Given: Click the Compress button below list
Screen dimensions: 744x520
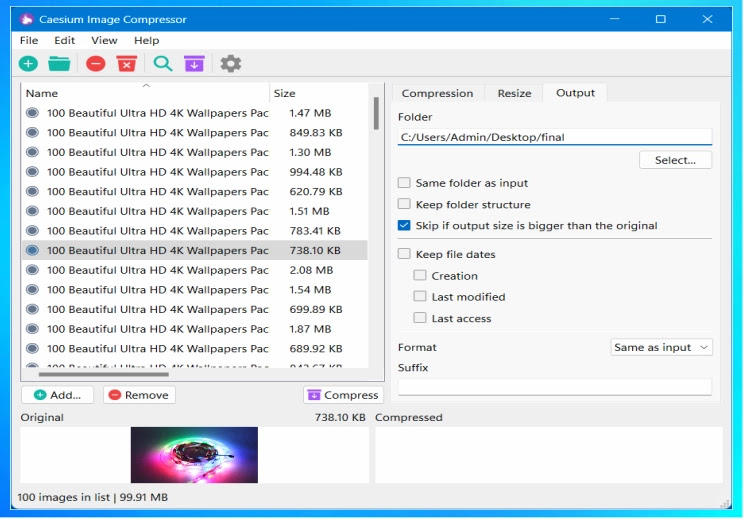Looking at the screenshot, I should tap(343, 395).
